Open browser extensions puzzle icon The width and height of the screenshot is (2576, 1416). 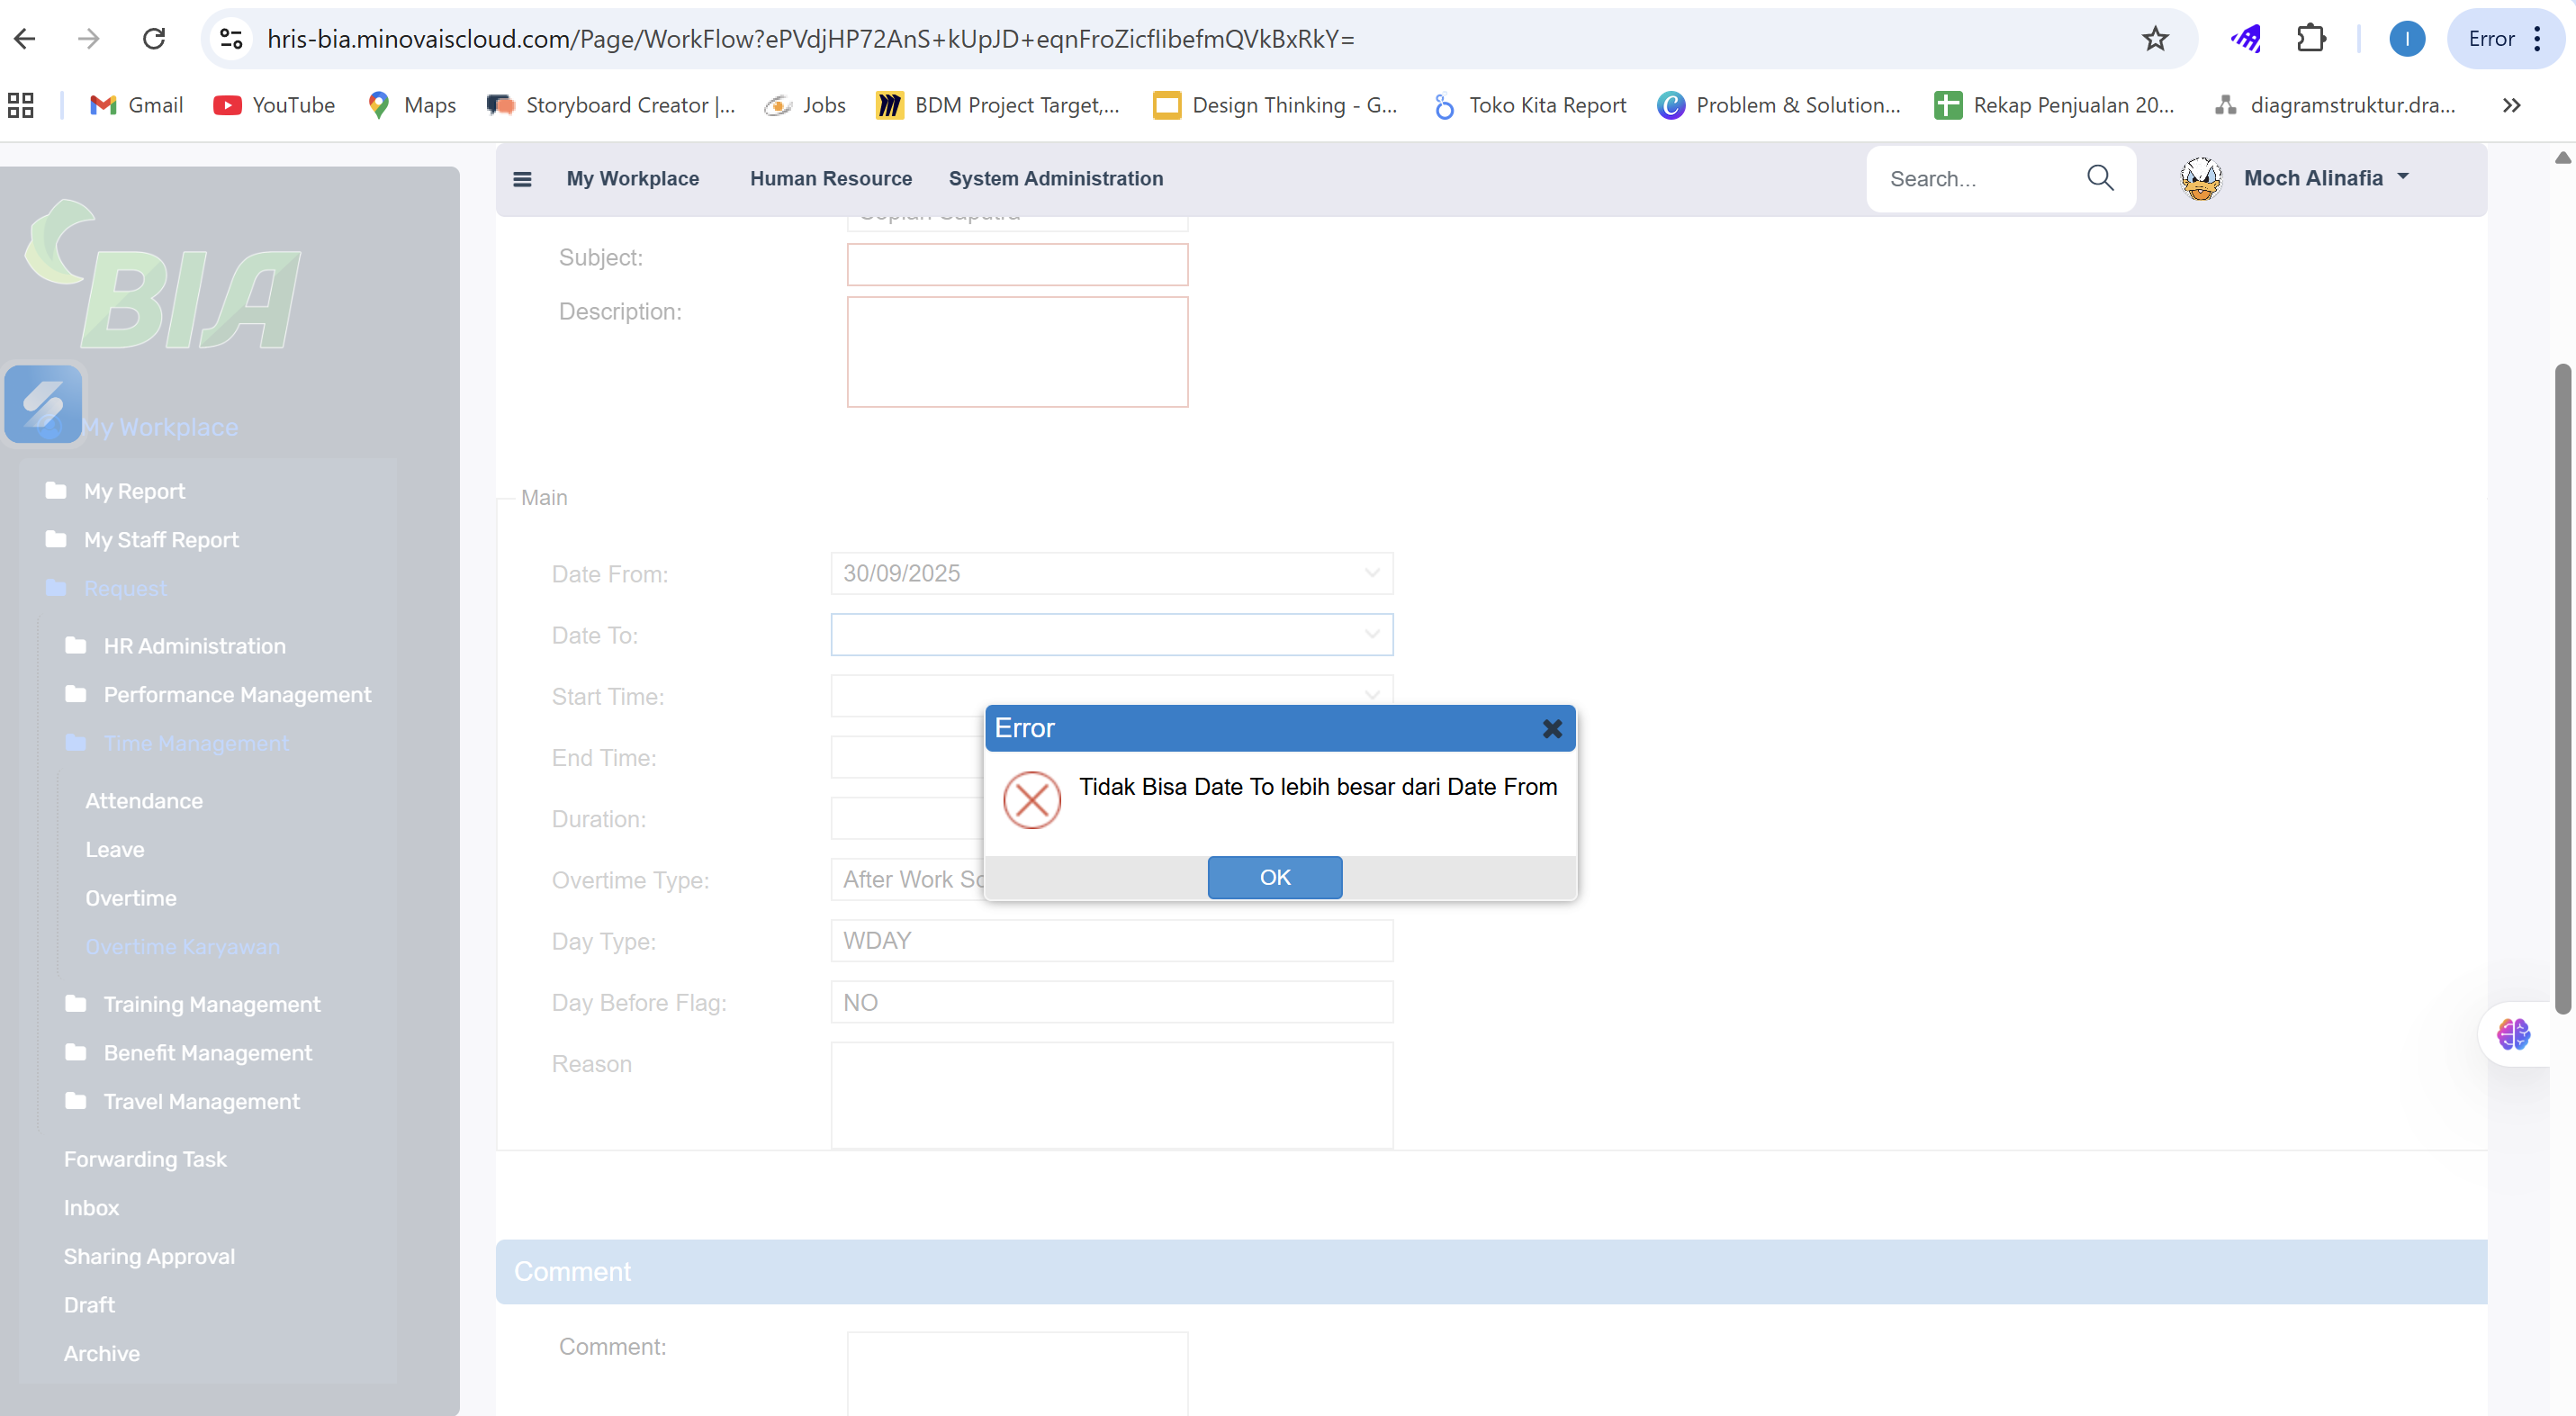(2311, 39)
